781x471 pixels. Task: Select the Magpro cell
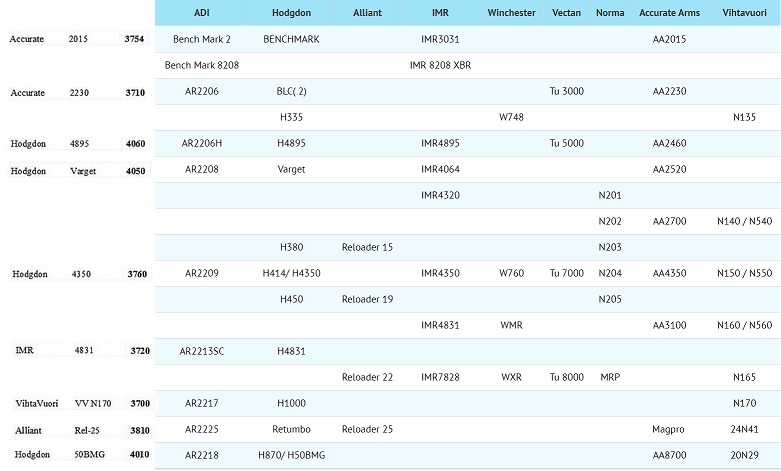click(669, 429)
